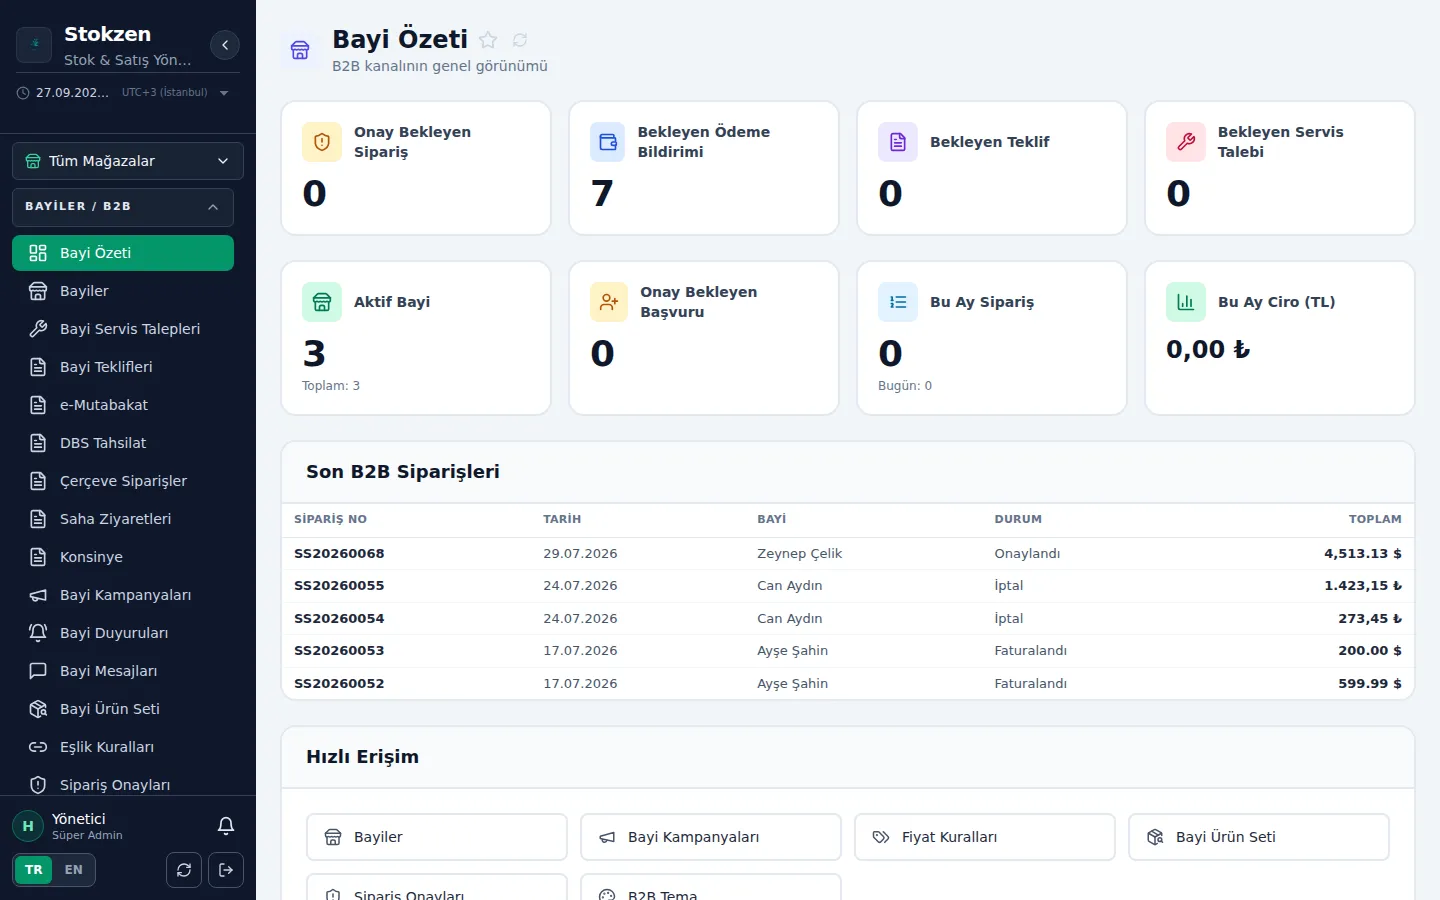
Task: Open Bayi Teklifleri menu item
Action: (123, 367)
